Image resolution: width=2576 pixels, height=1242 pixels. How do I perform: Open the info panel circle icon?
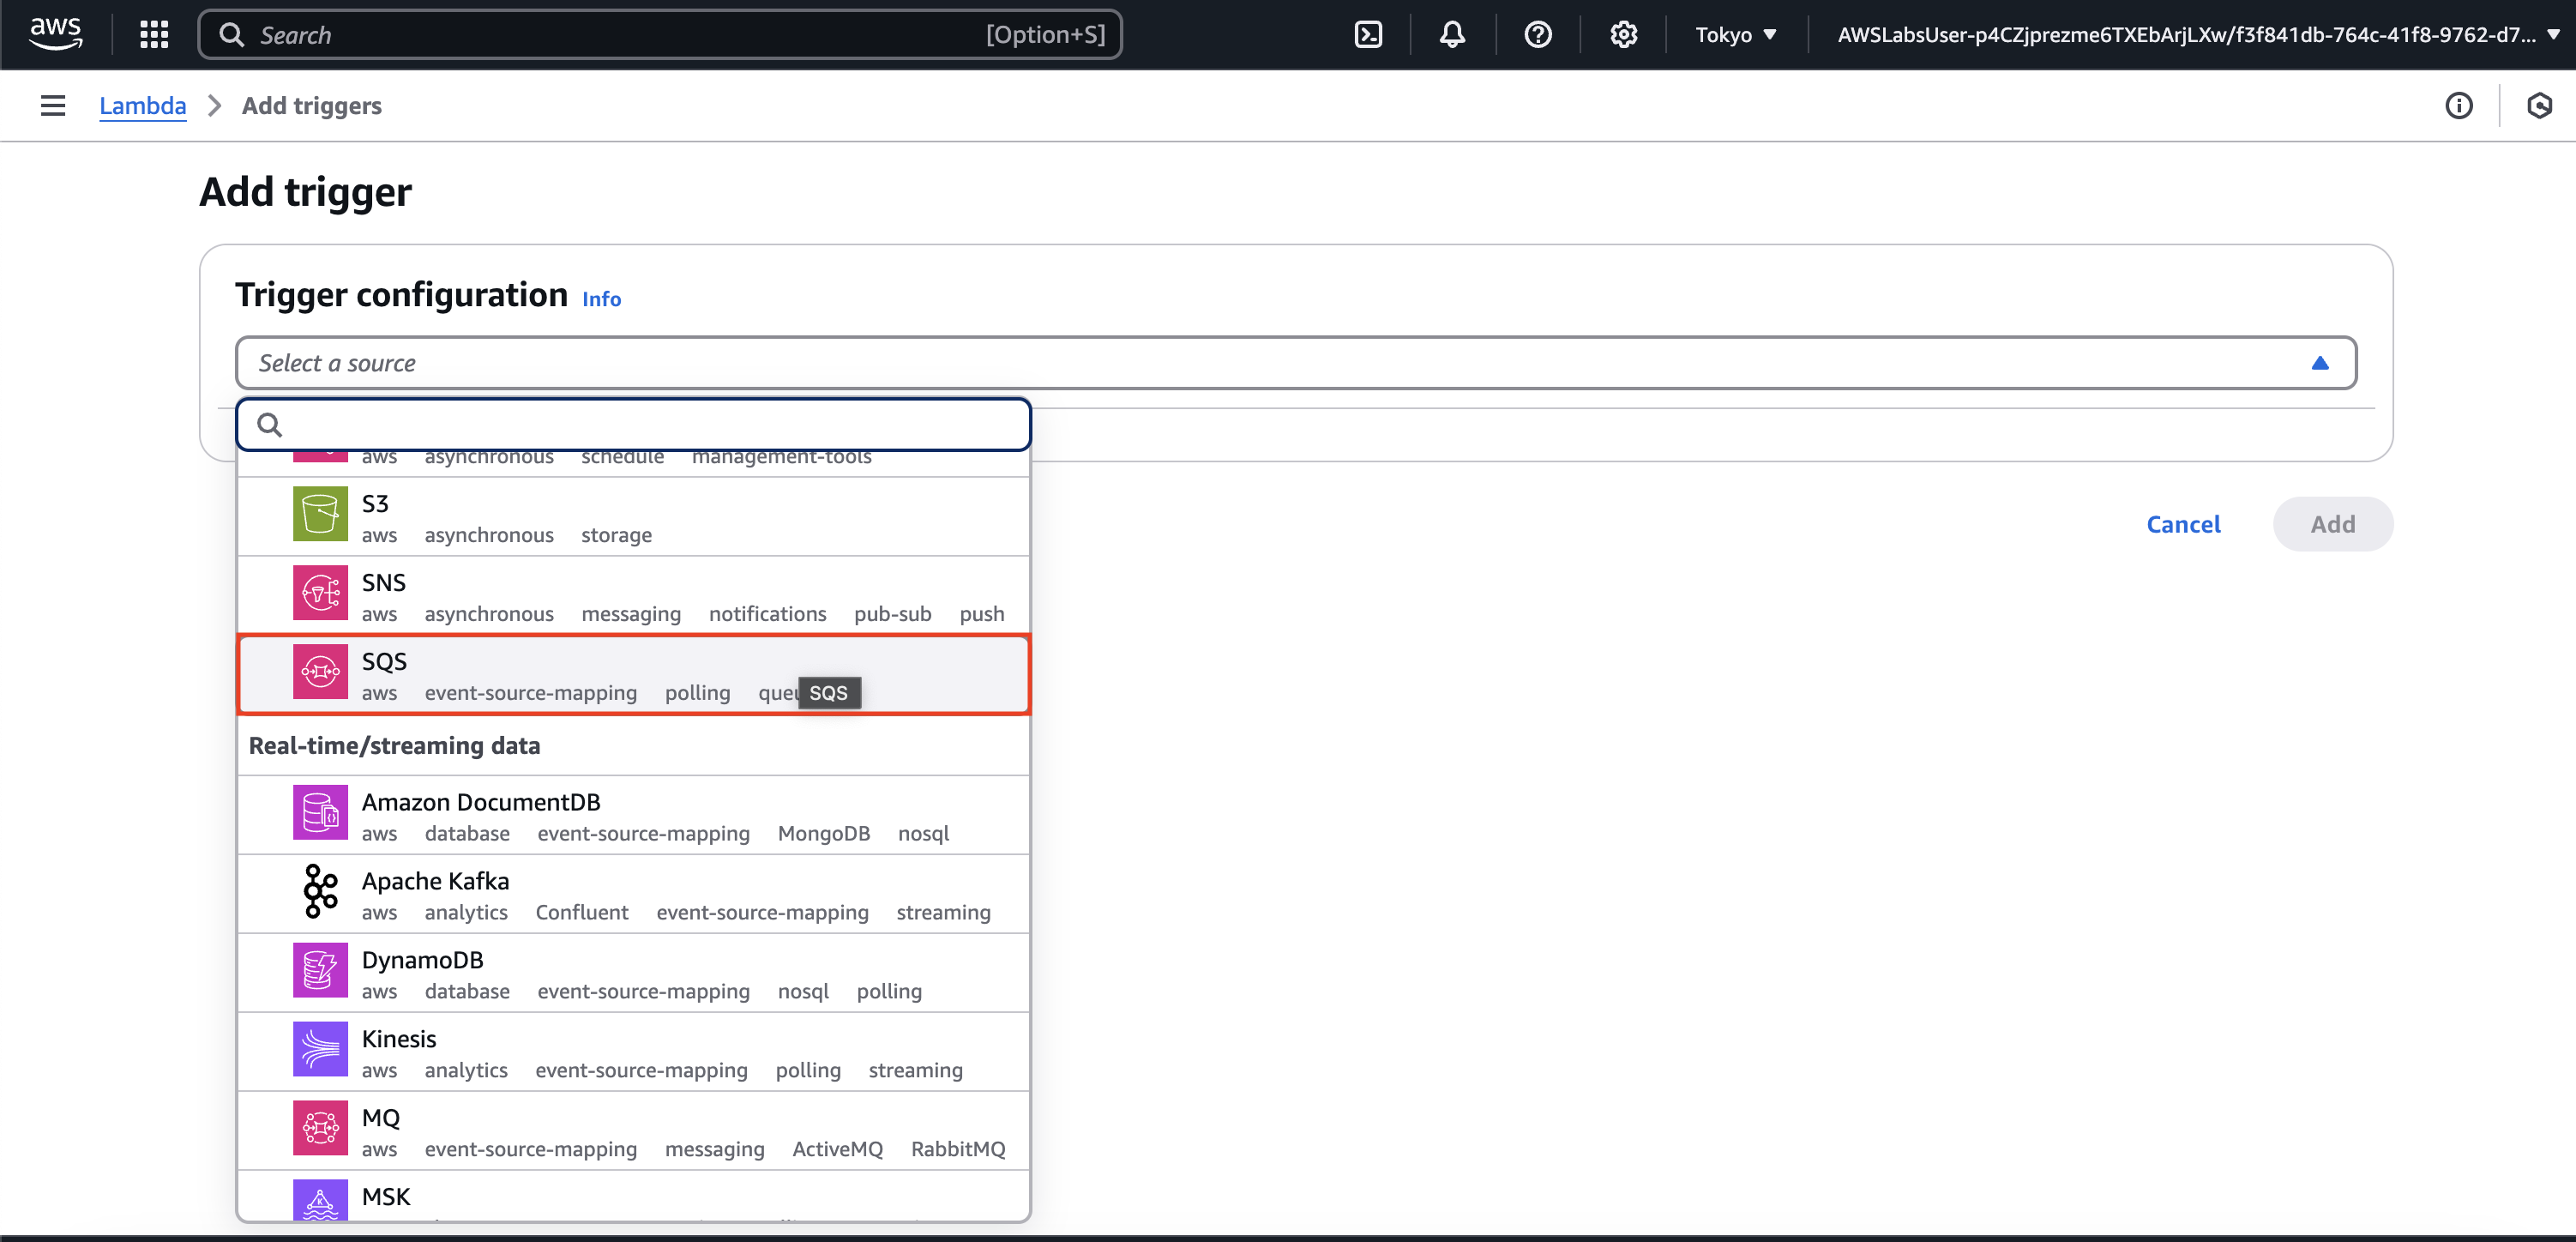(2458, 106)
